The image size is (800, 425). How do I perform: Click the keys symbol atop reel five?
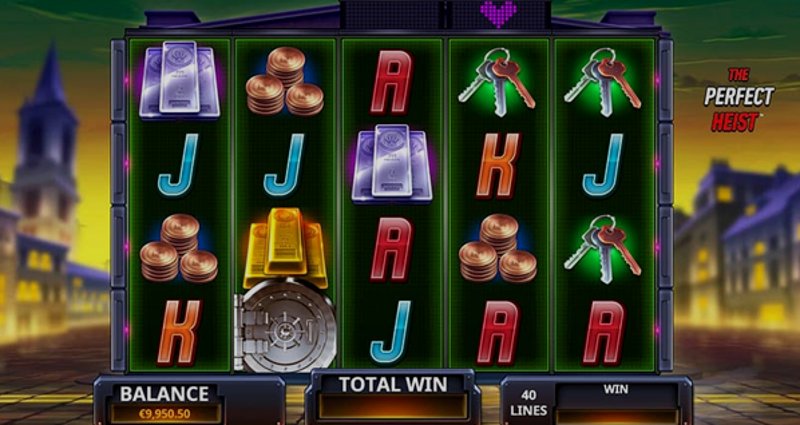(x=603, y=82)
